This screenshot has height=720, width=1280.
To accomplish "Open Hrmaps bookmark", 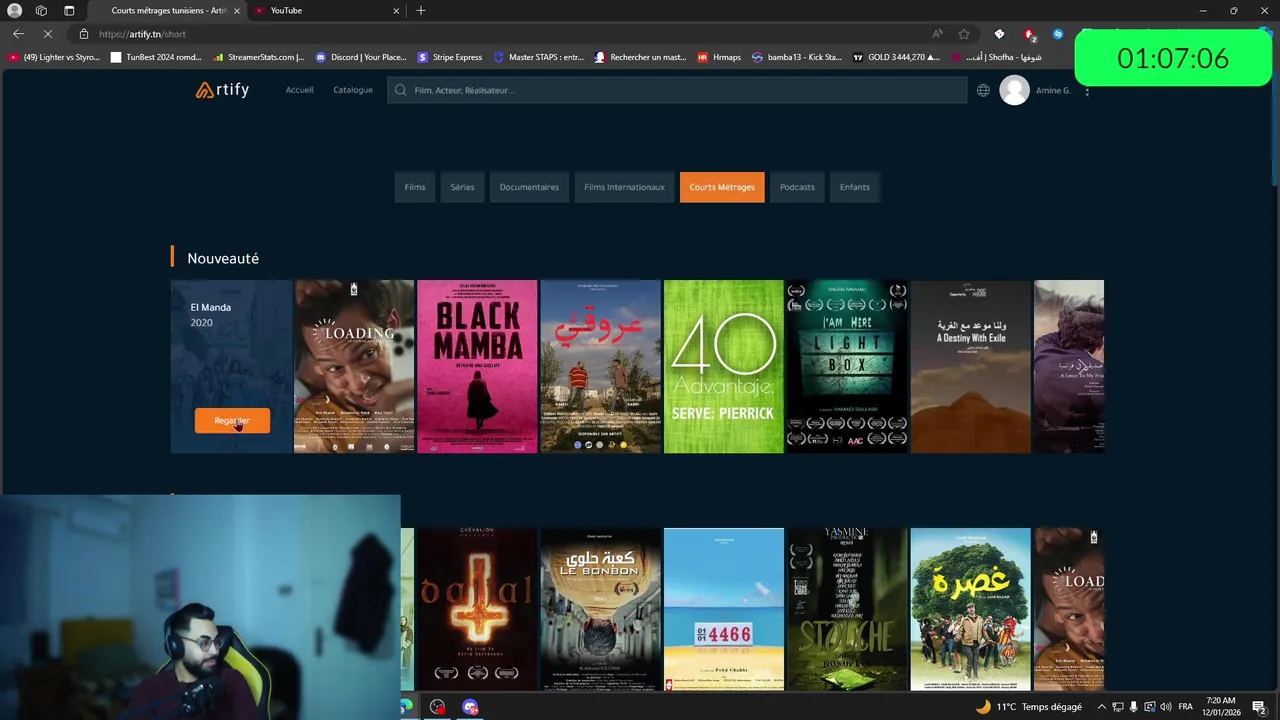I will coord(719,57).
